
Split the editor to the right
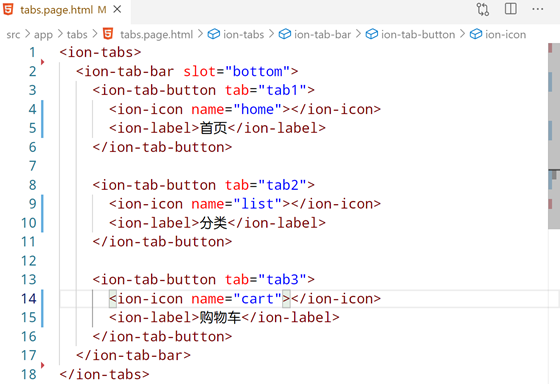point(511,9)
